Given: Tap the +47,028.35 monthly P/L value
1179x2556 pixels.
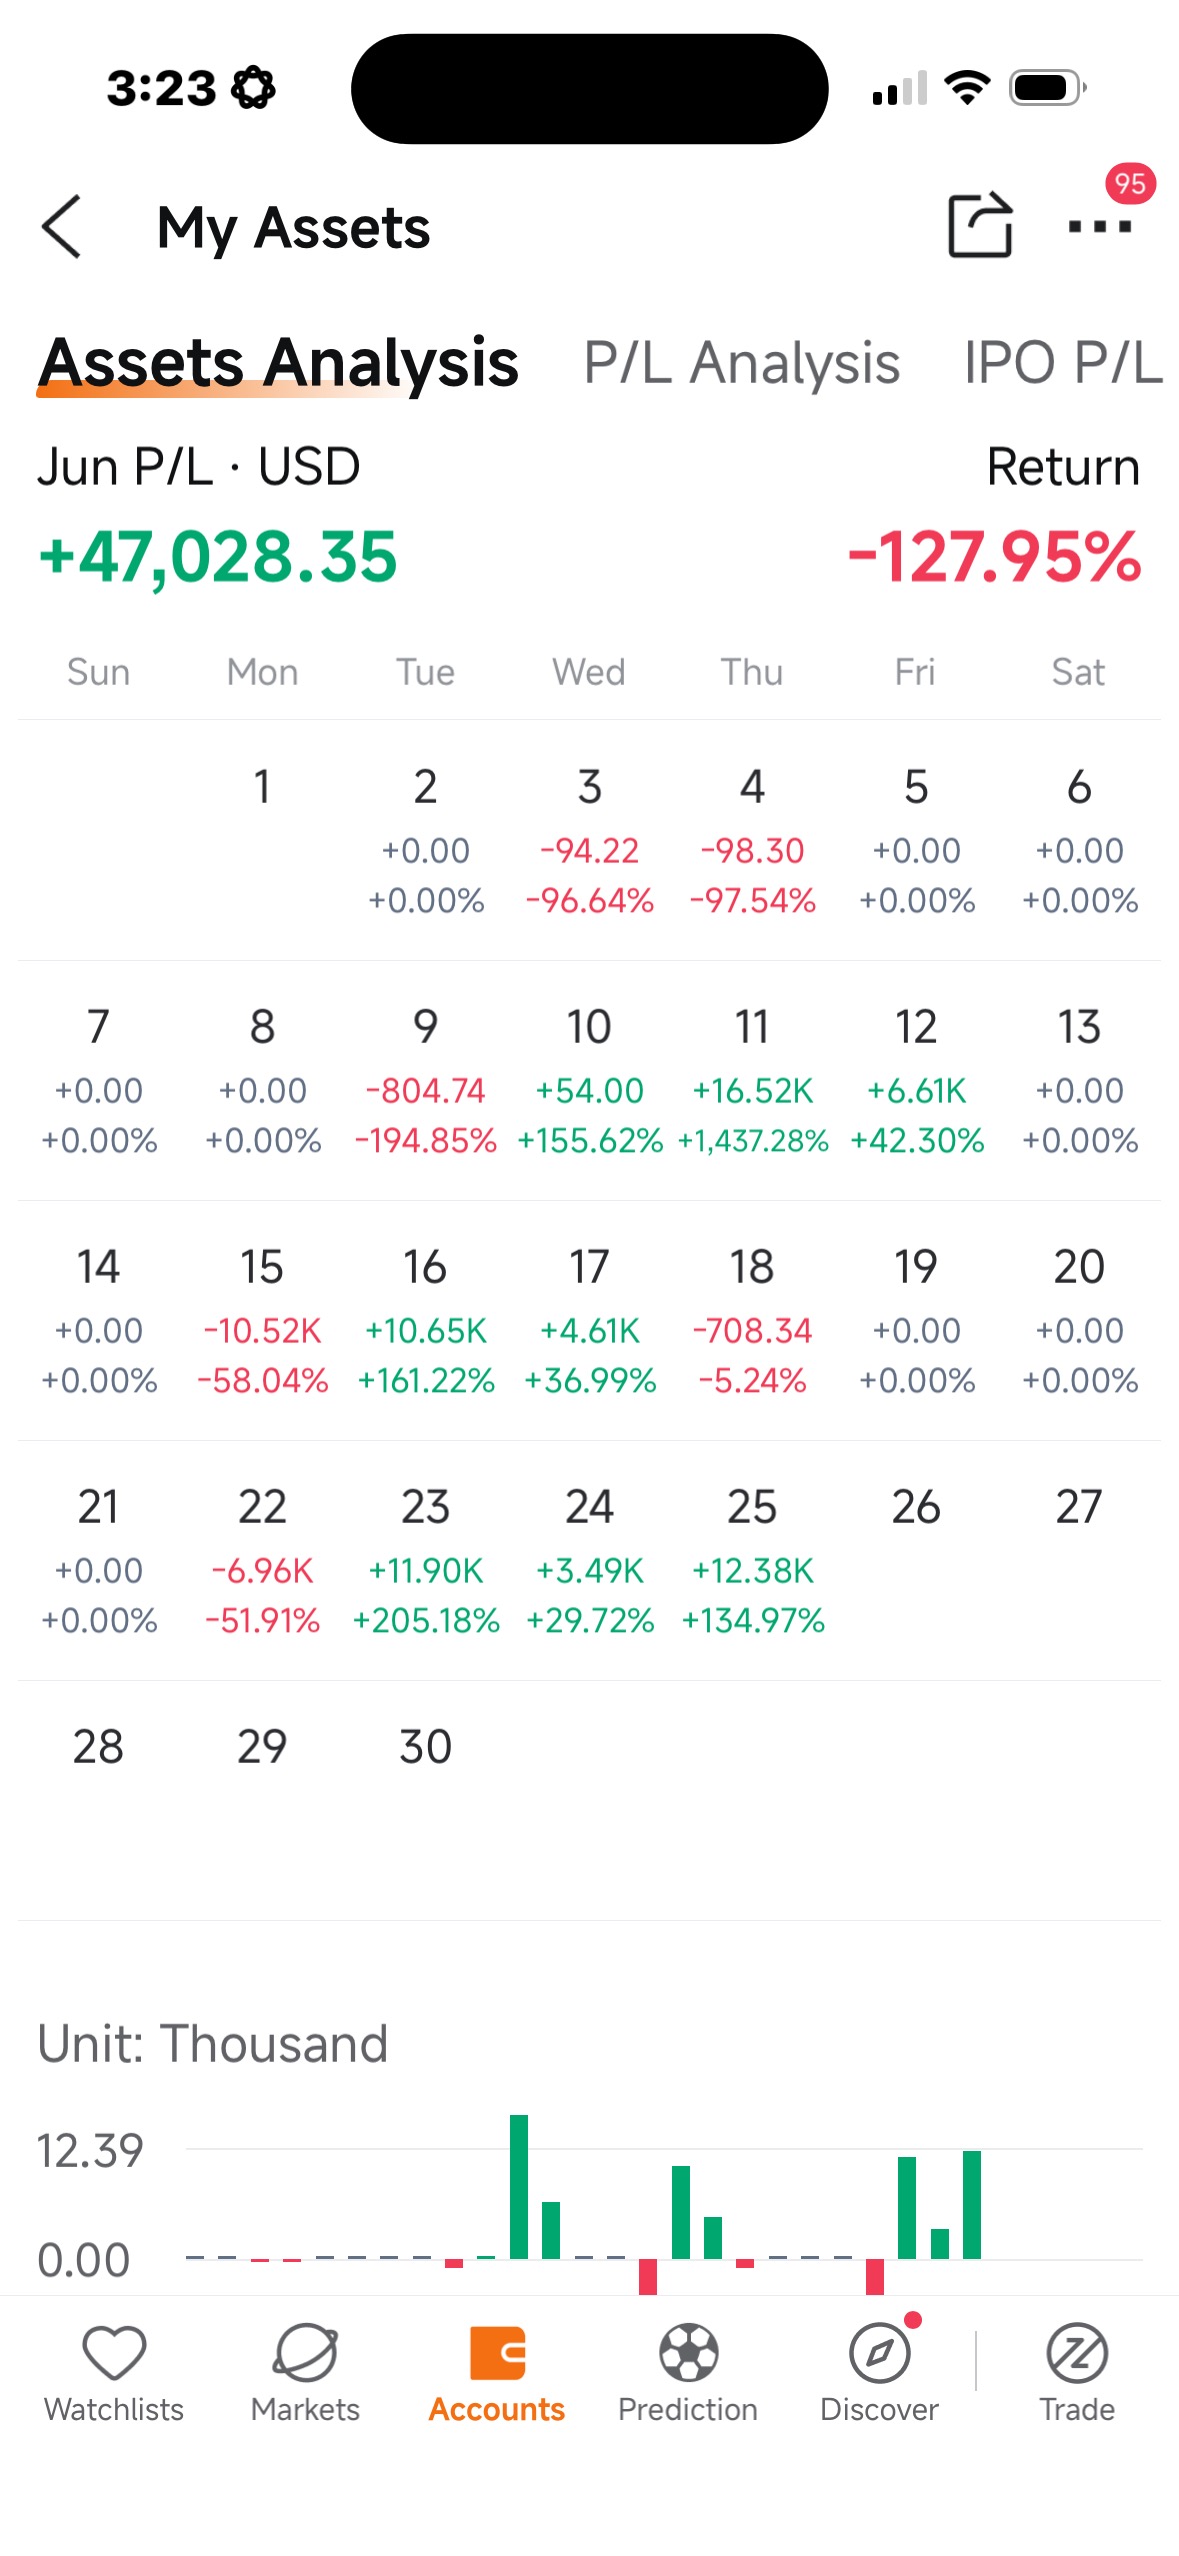Looking at the screenshot, I should point(218,557).
